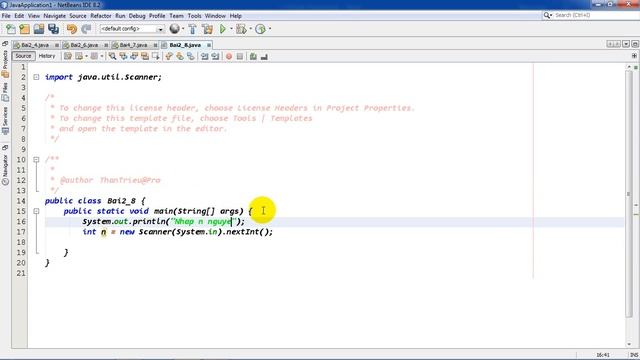This screenshot has height=360, width=640.
Task: Toggle highlight search in editor toolbar
Action: point(144,56)
